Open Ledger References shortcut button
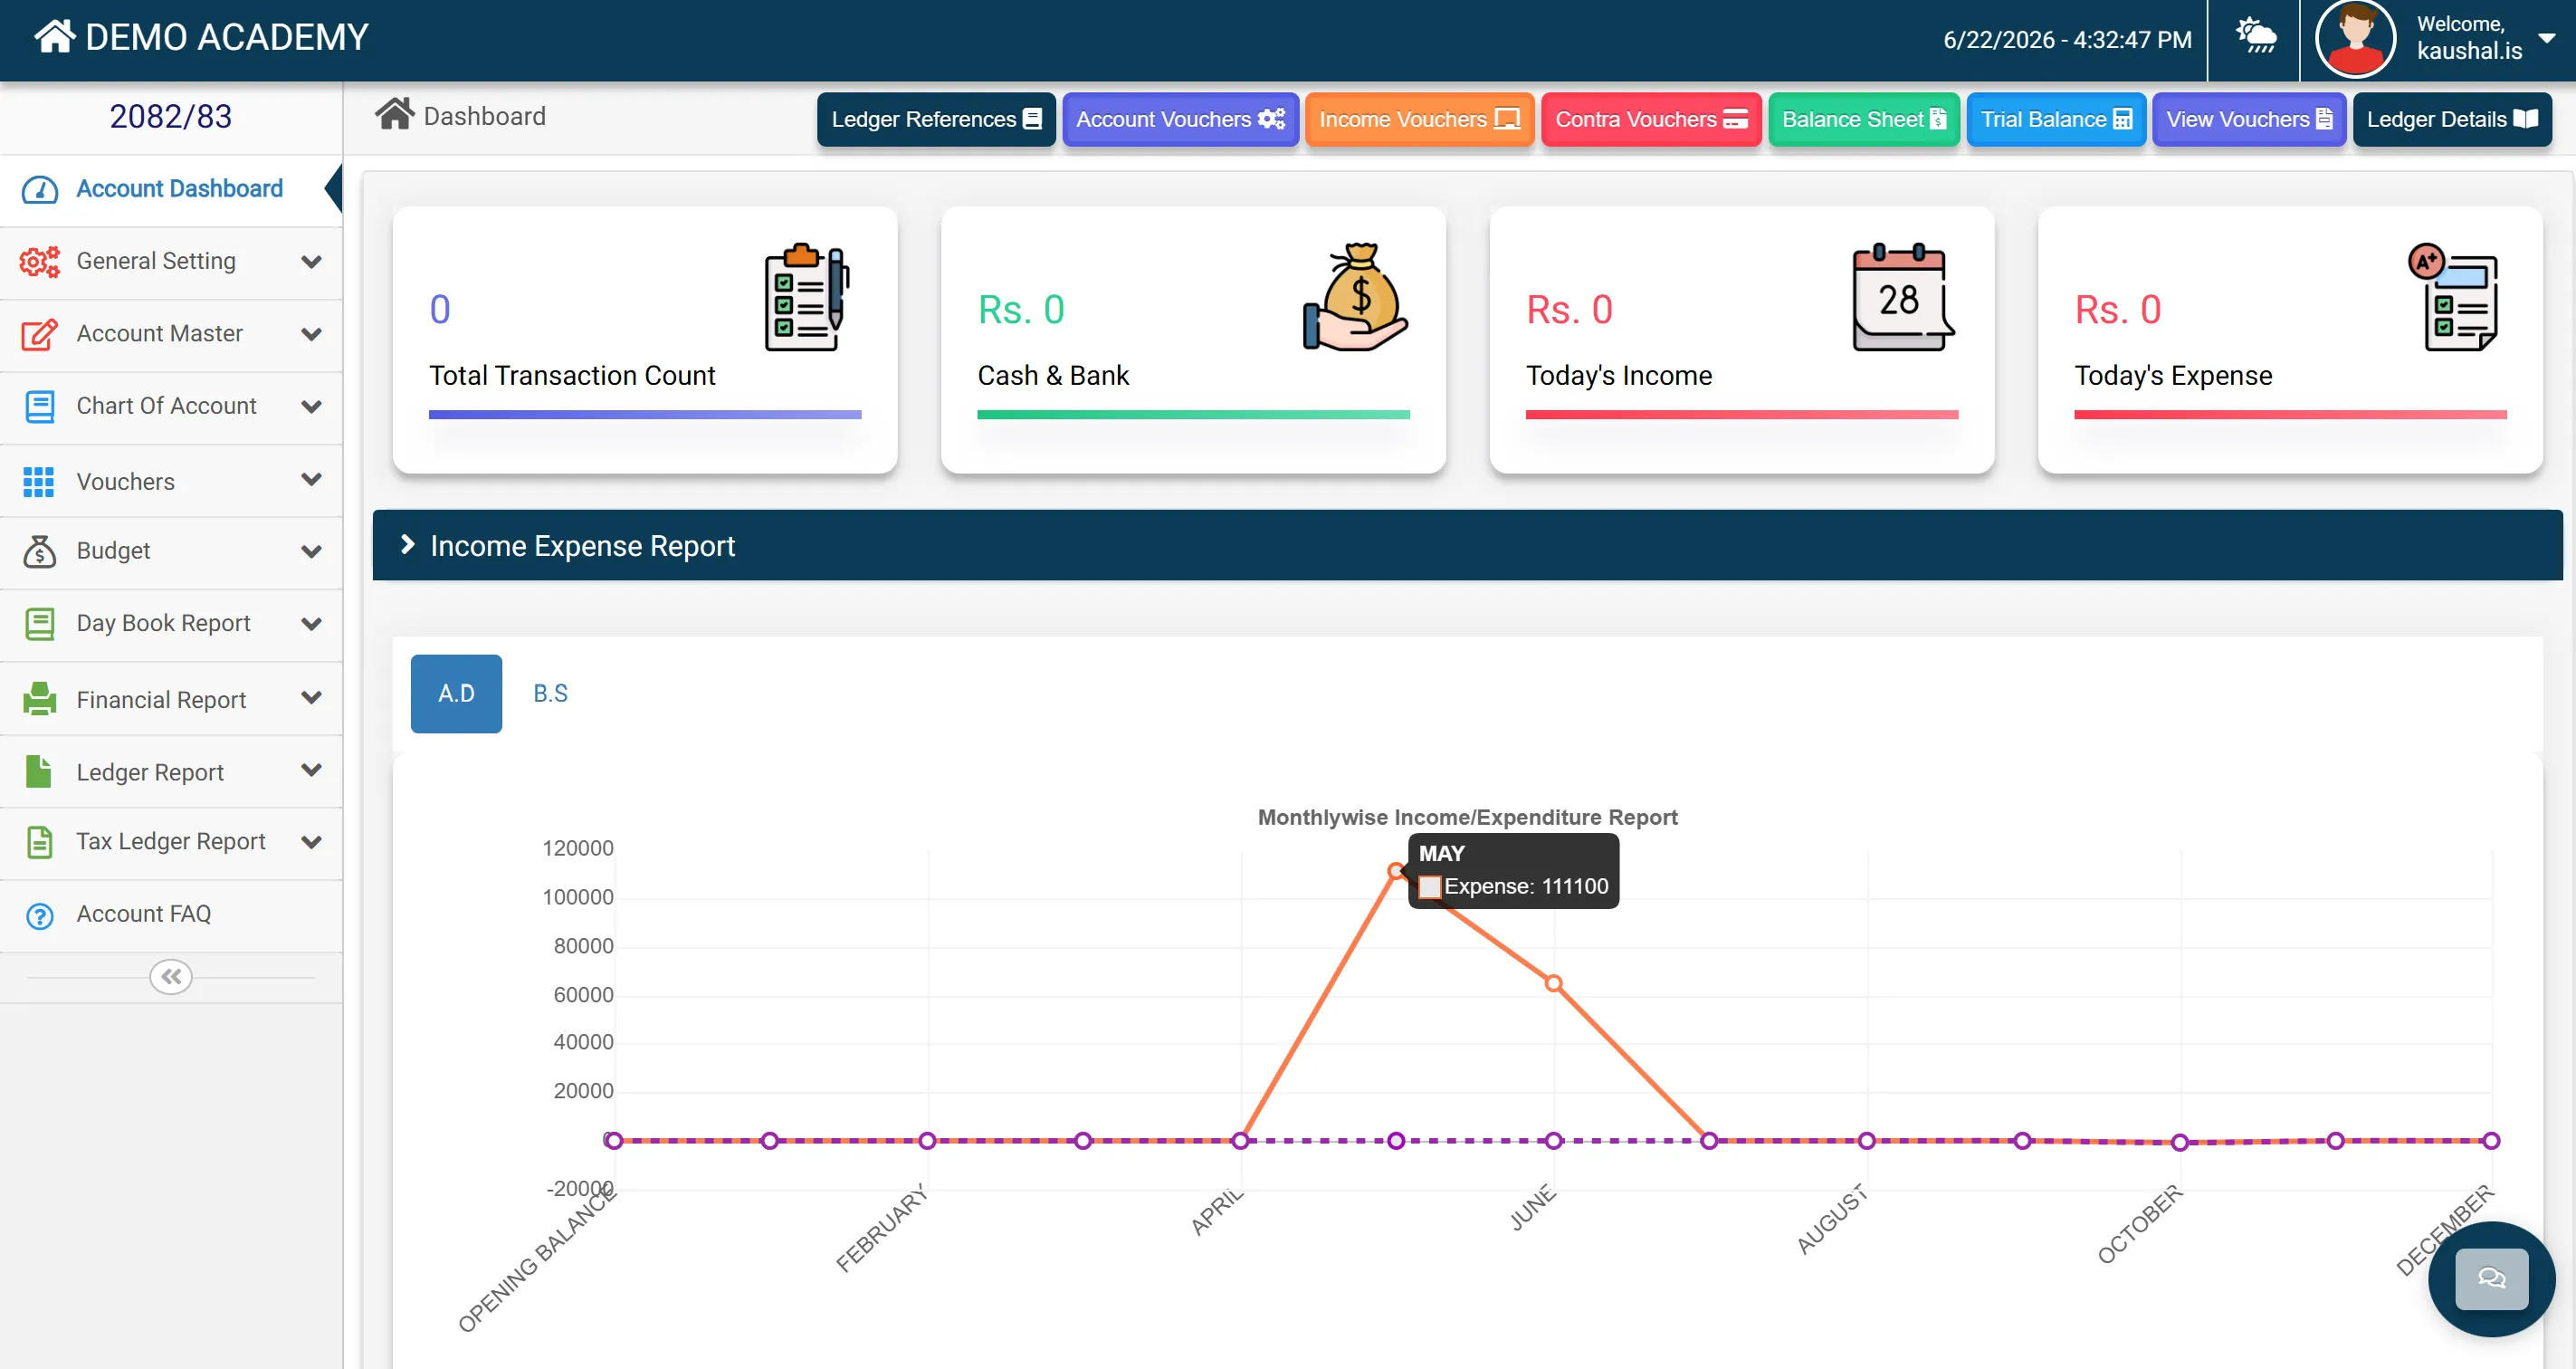The width and height of the screenshot is (2576, 1369). pos(935,119)
